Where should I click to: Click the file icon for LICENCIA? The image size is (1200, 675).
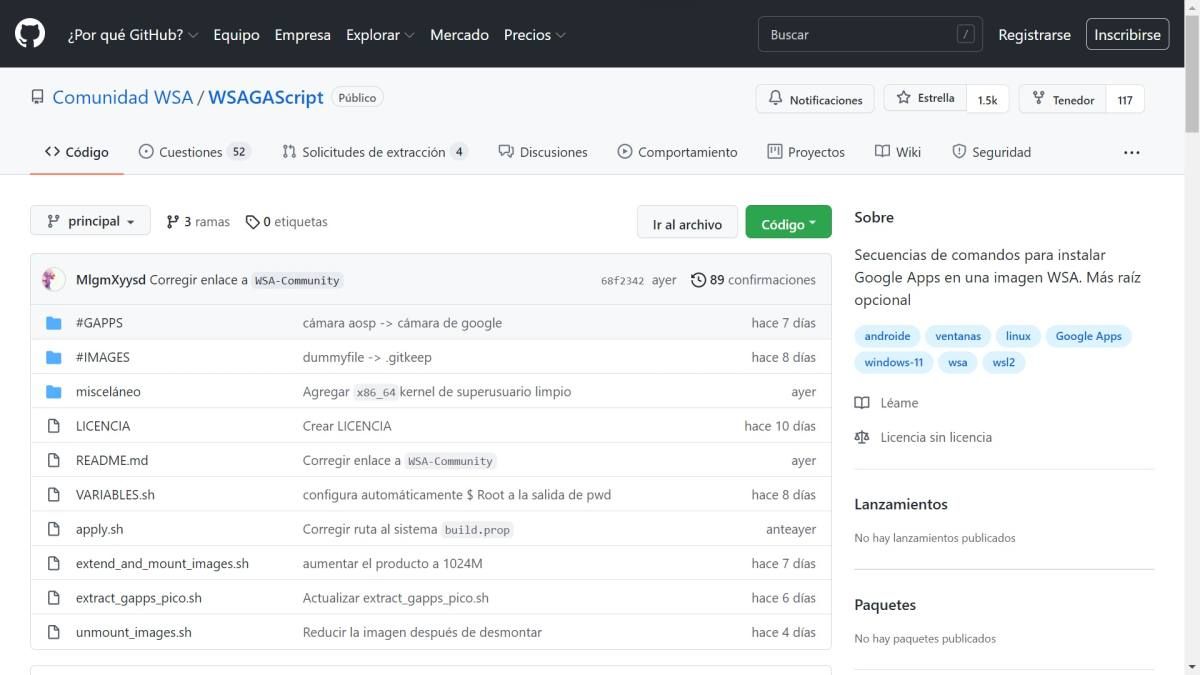[x=54, y=426]
